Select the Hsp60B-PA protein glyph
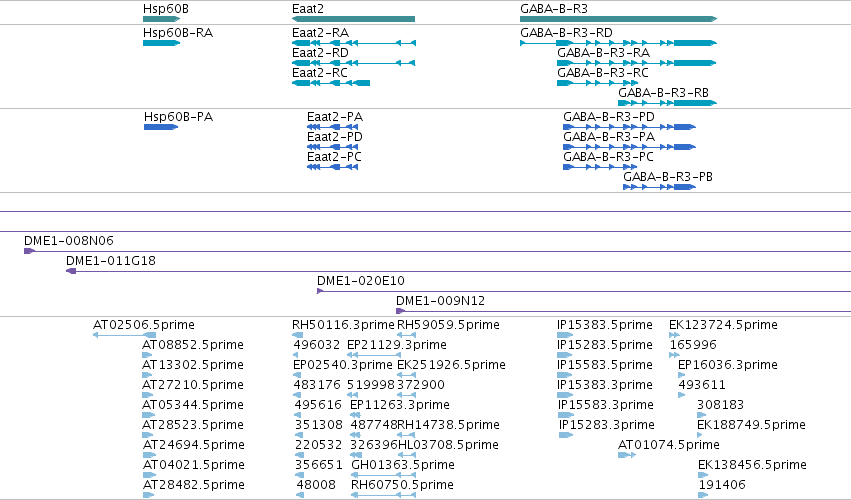The height and width of the screenshot is (500, 851). [x=161, y=127]
